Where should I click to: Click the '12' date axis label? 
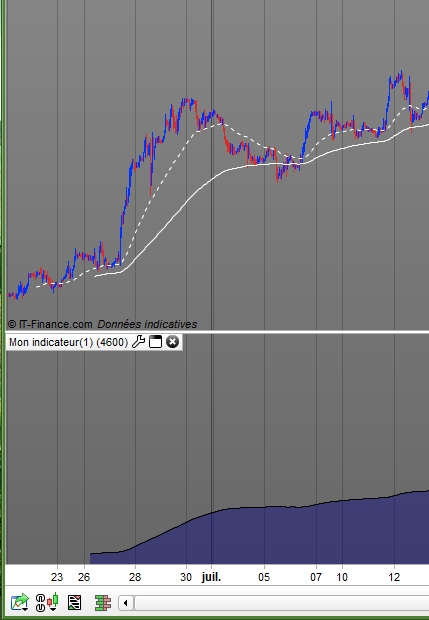(x=394, y=577)
